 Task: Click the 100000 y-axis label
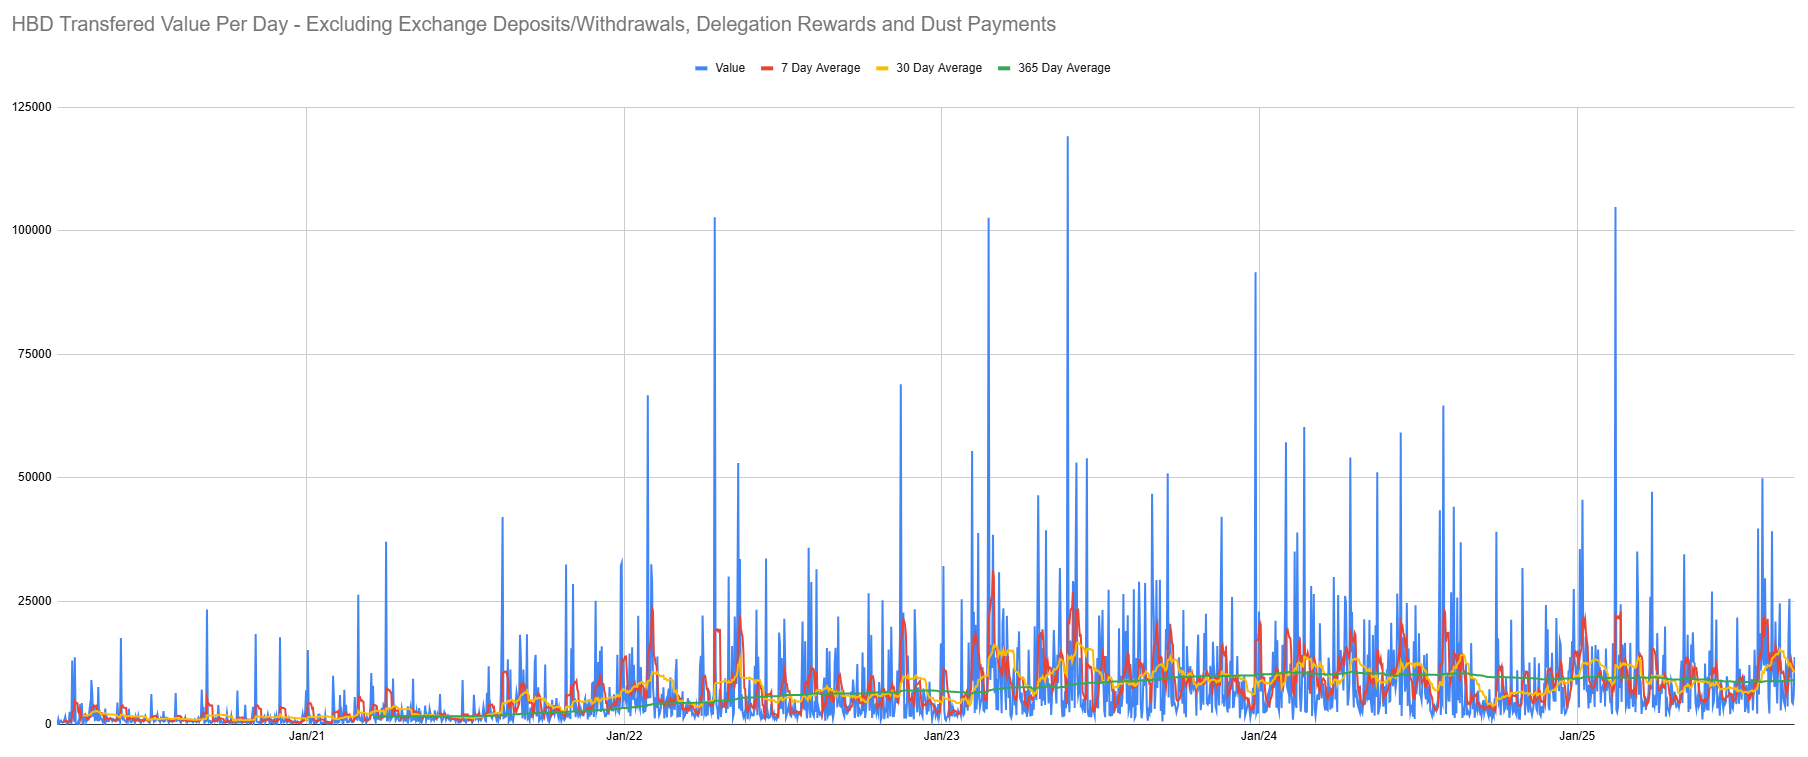(32, 230)
